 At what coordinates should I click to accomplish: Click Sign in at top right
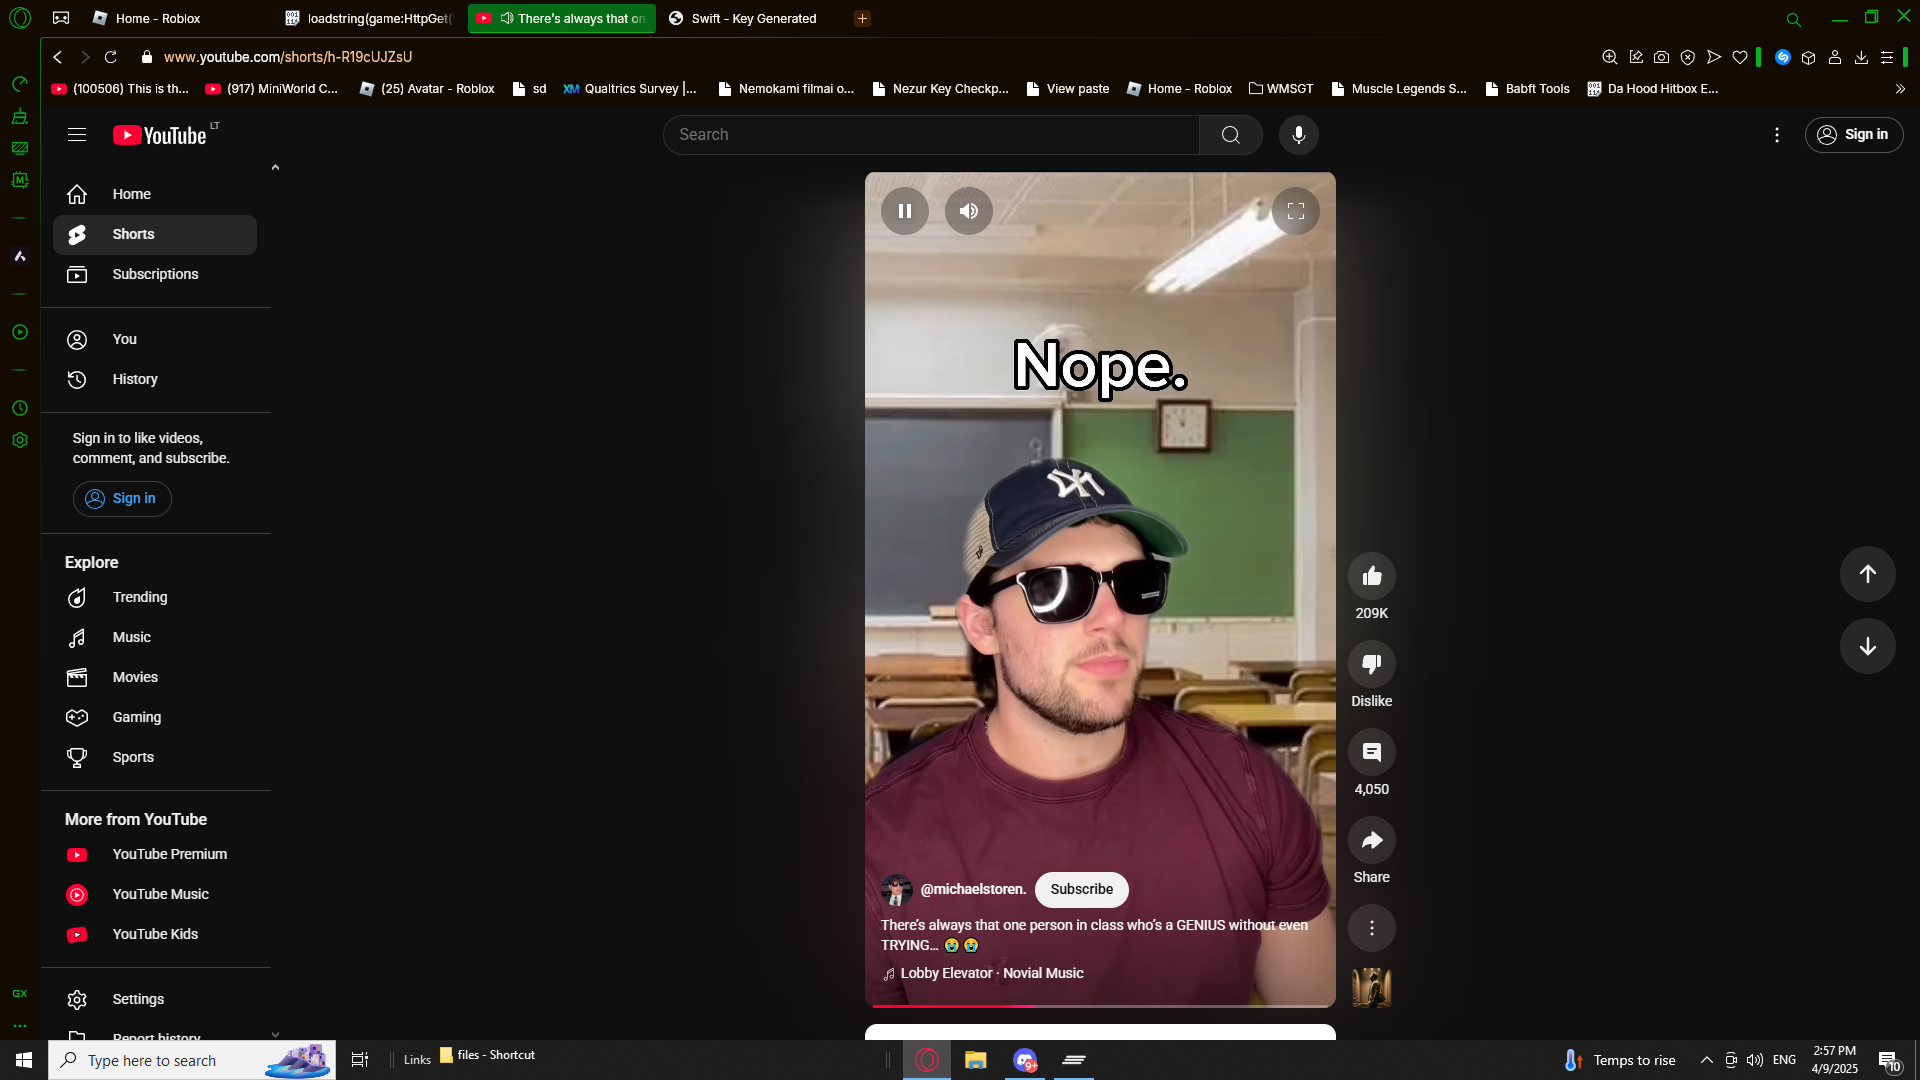[x=1853, y=135]
